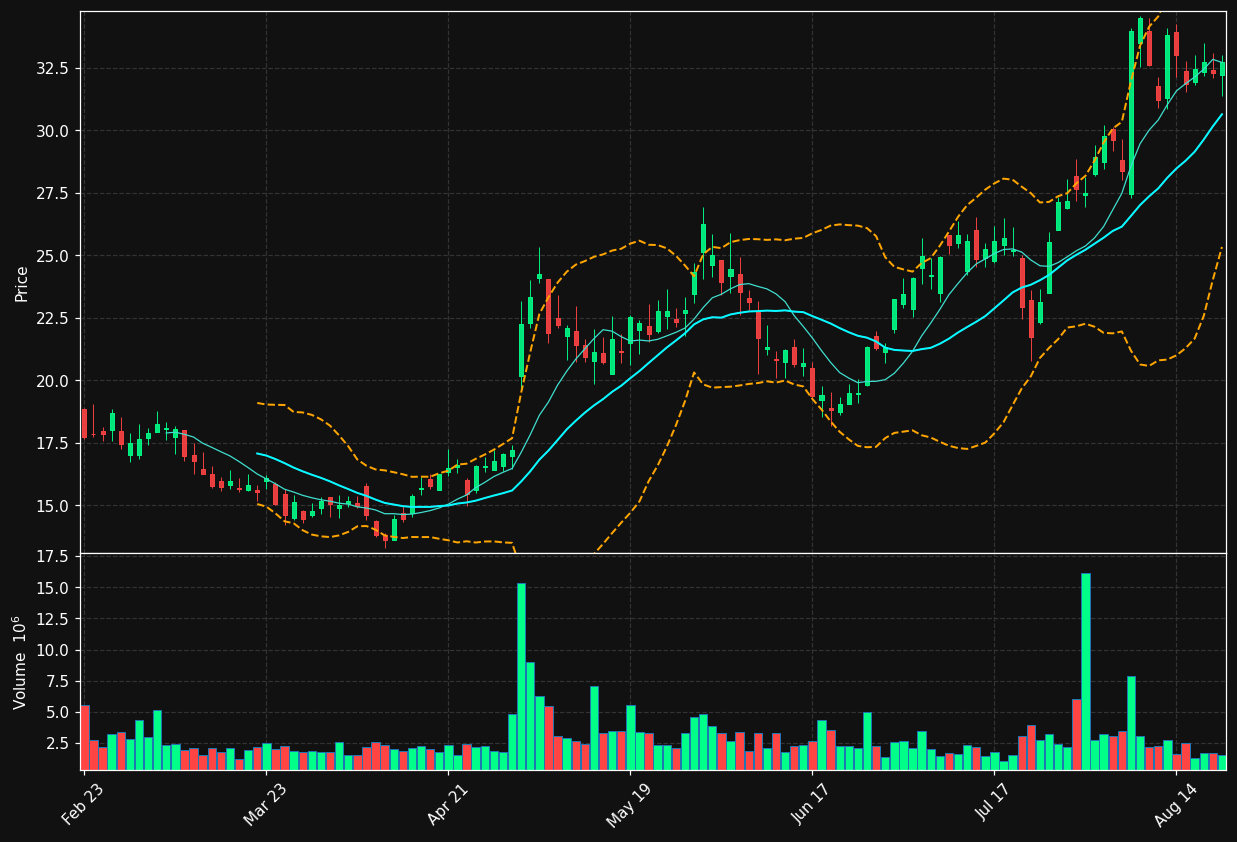1237x842 pixels.
Task: Click the tallest green volume bar near August
Action: point(1086,671)
